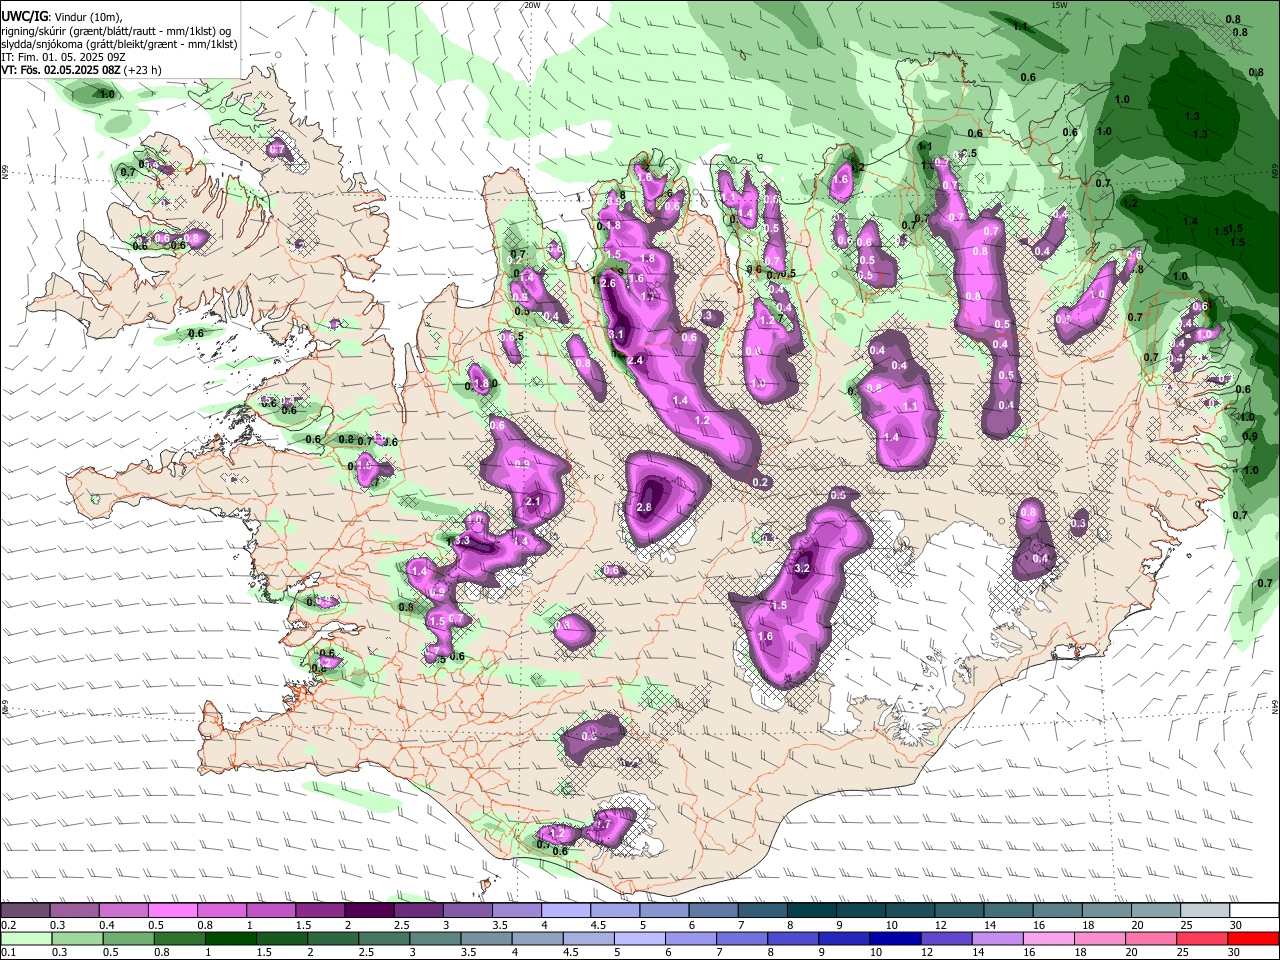This screenshot has width=1280, height=960.
Task: Click the darkest purple 2–2.5 snow legend swatch
Action: [x=368, y=911]
